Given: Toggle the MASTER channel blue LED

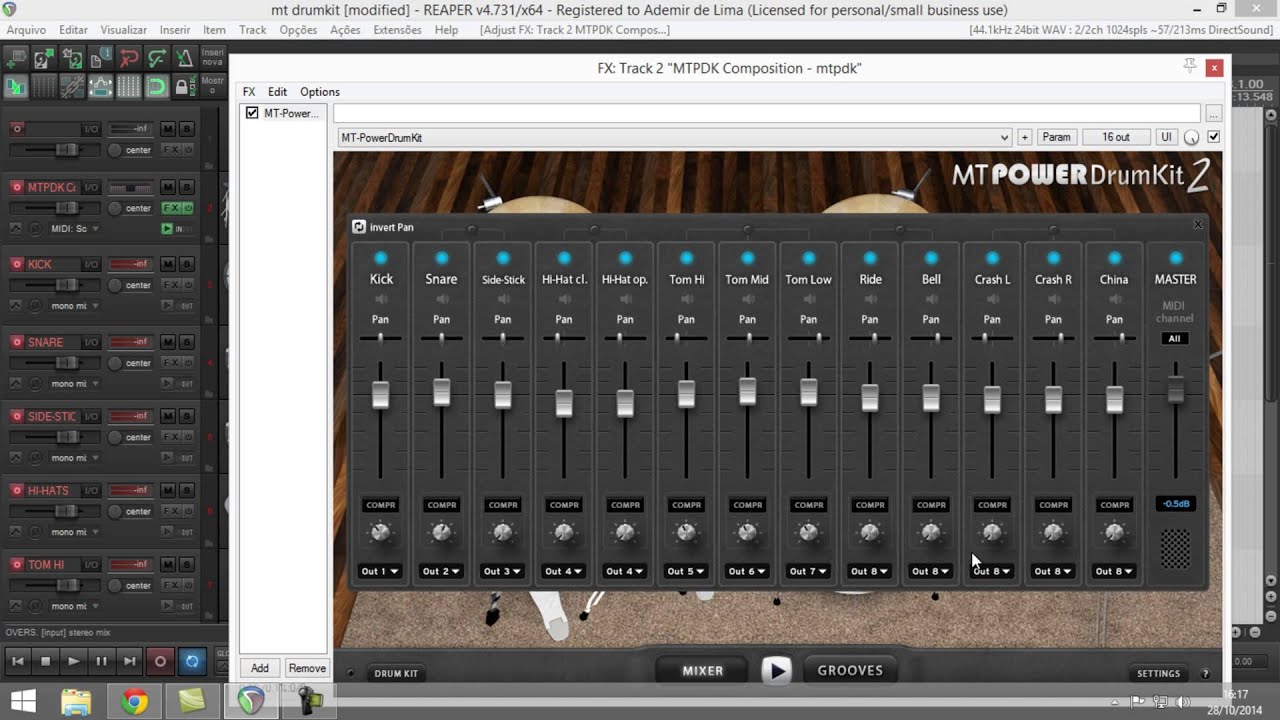Looking at the screenshot, I should (1175, 258).
